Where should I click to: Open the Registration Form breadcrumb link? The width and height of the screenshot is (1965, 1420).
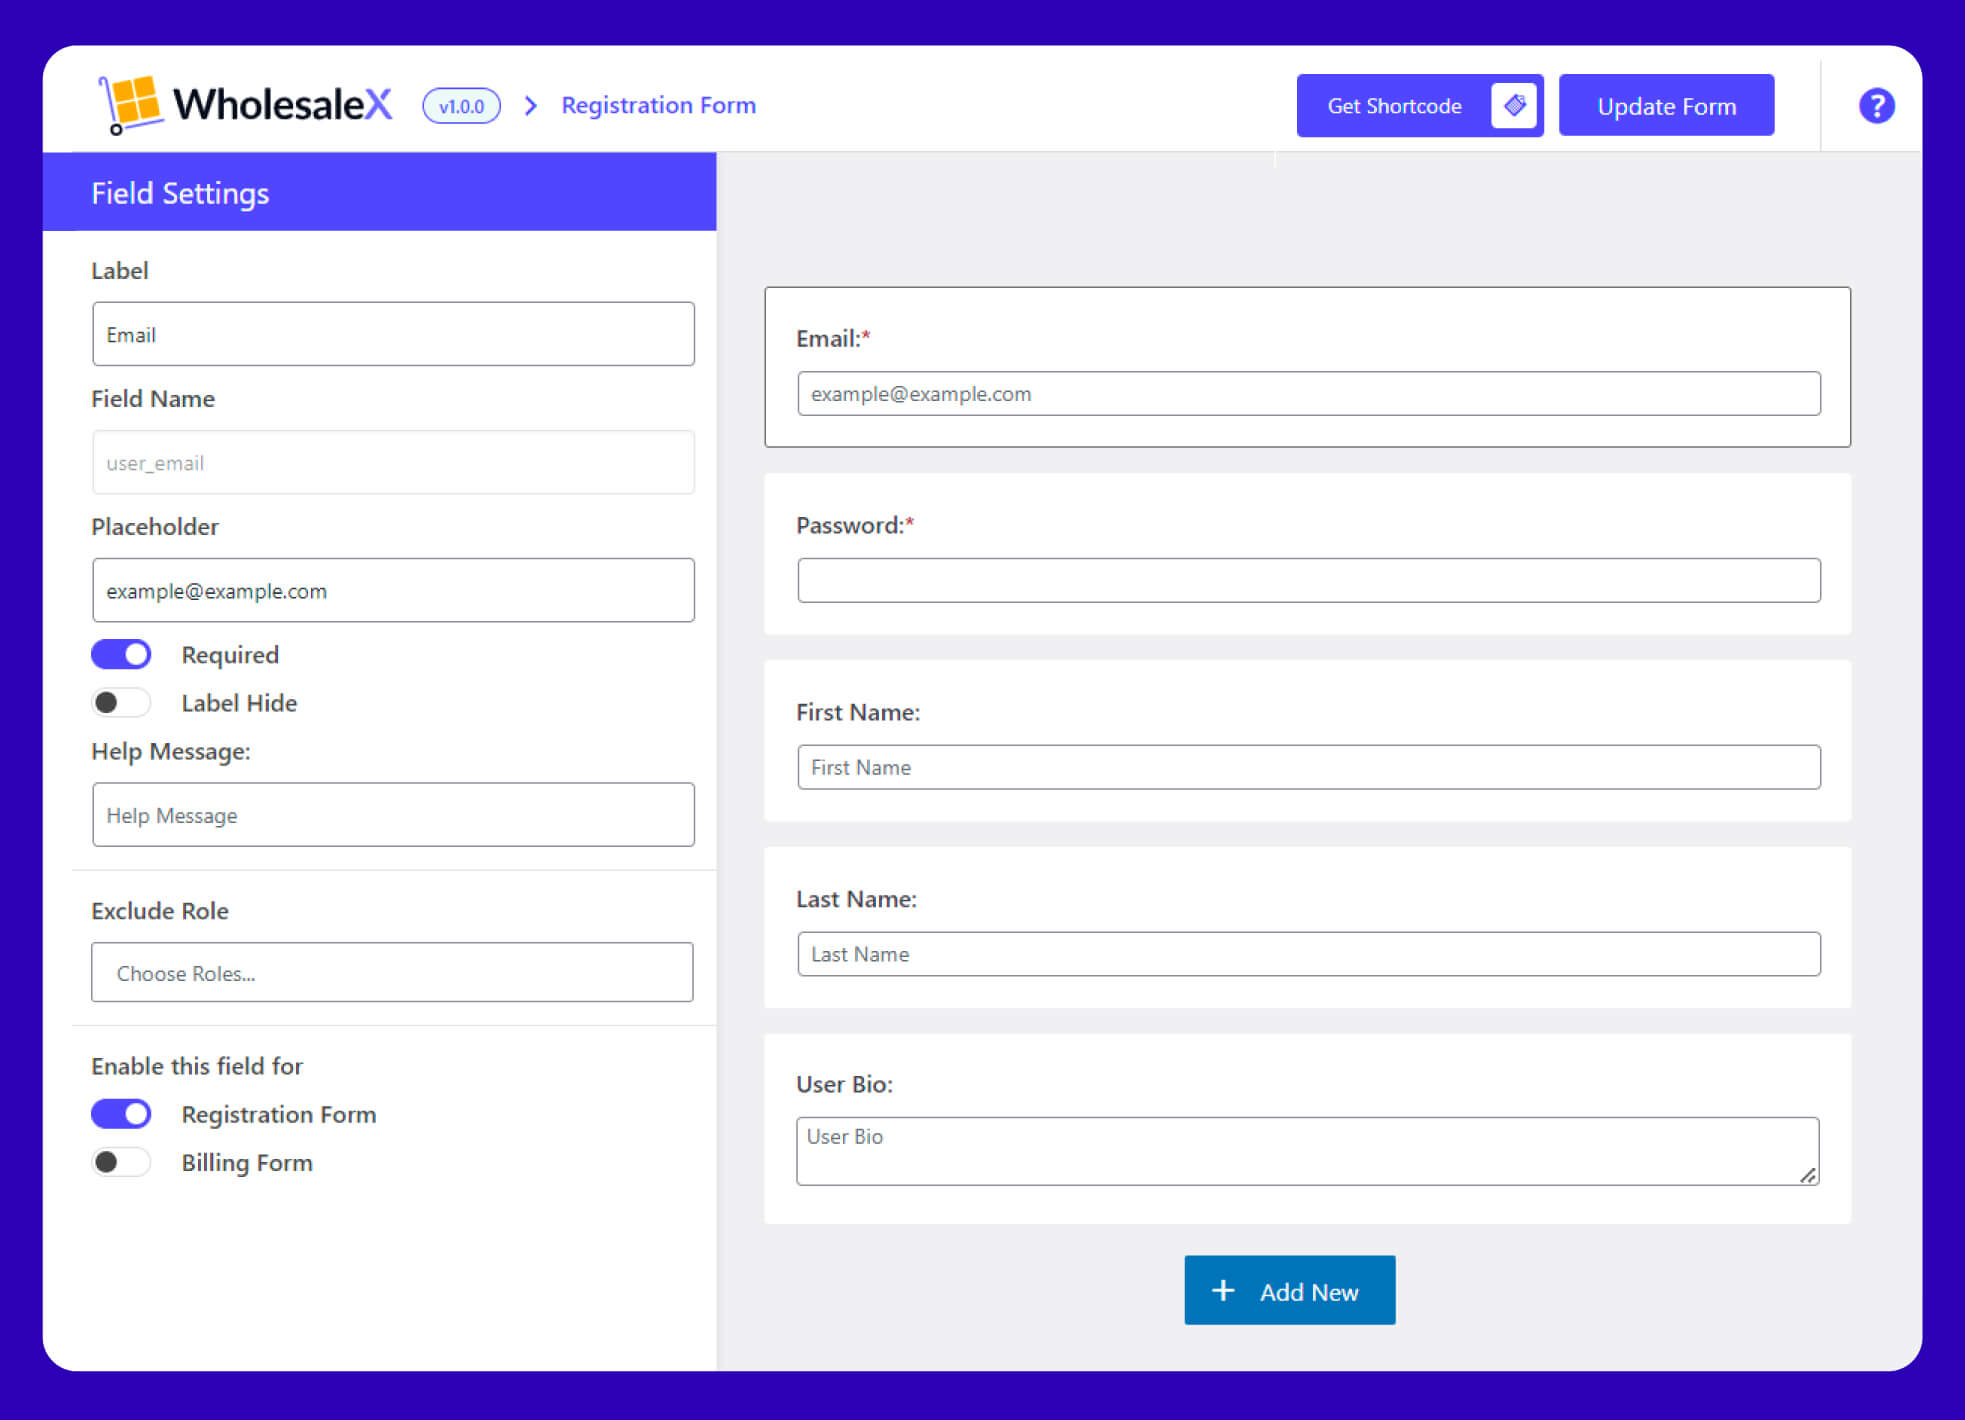point(658,105)
